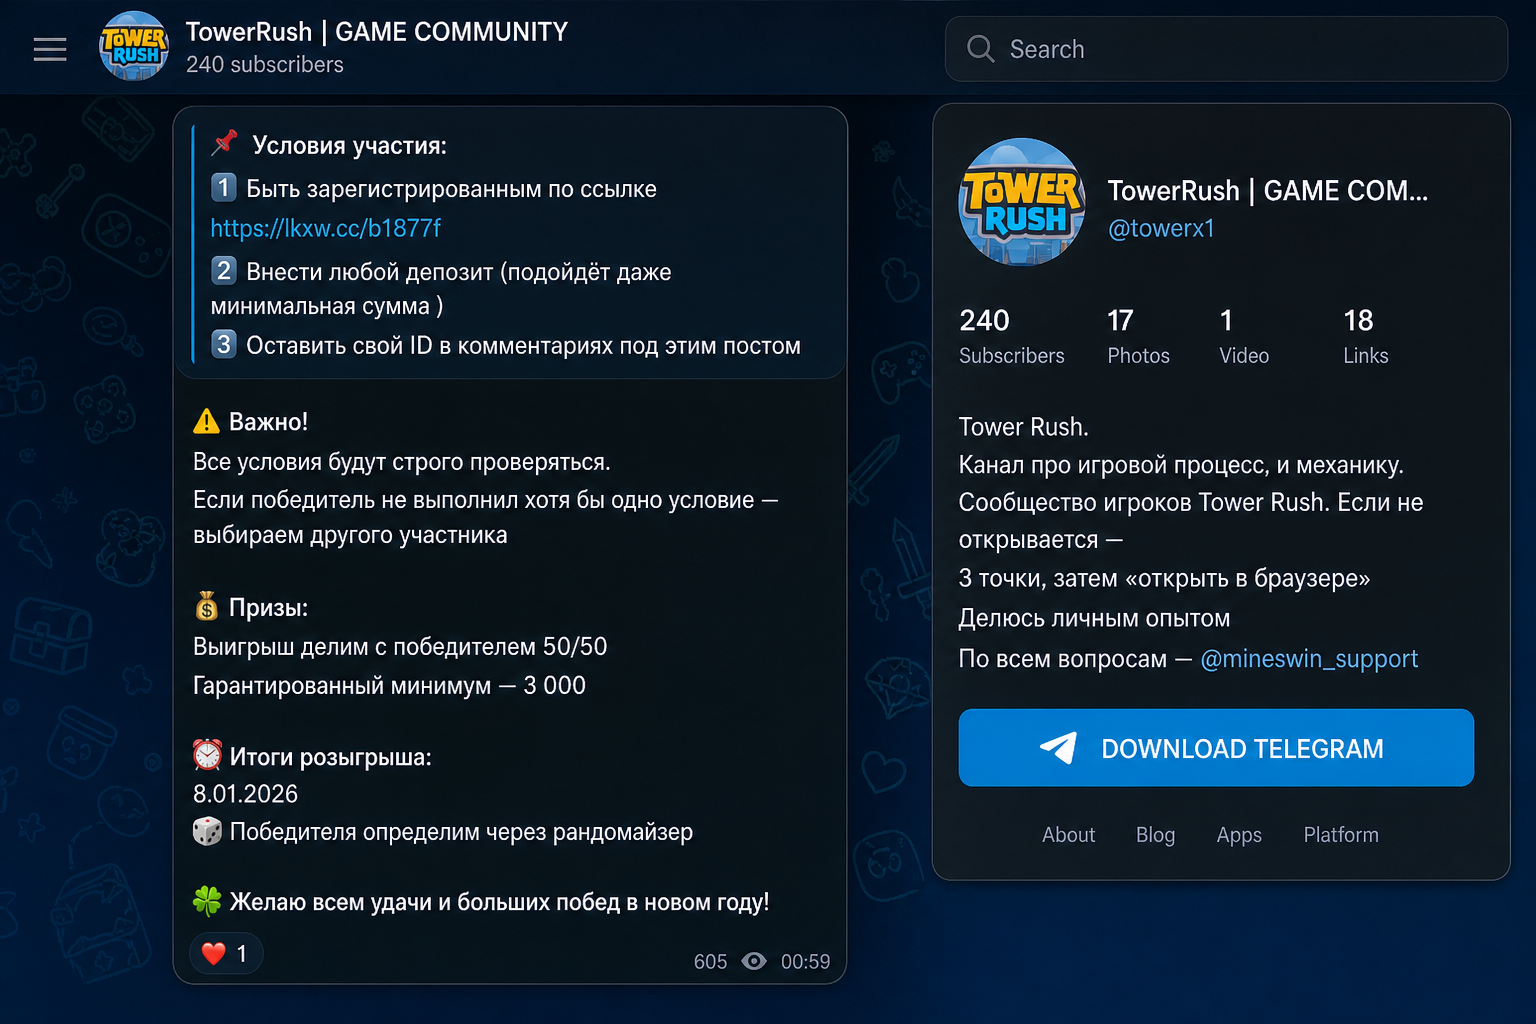1536x1024 pixels.
Task: Click the 240 subscribers header subtitle
Action: 265,65
